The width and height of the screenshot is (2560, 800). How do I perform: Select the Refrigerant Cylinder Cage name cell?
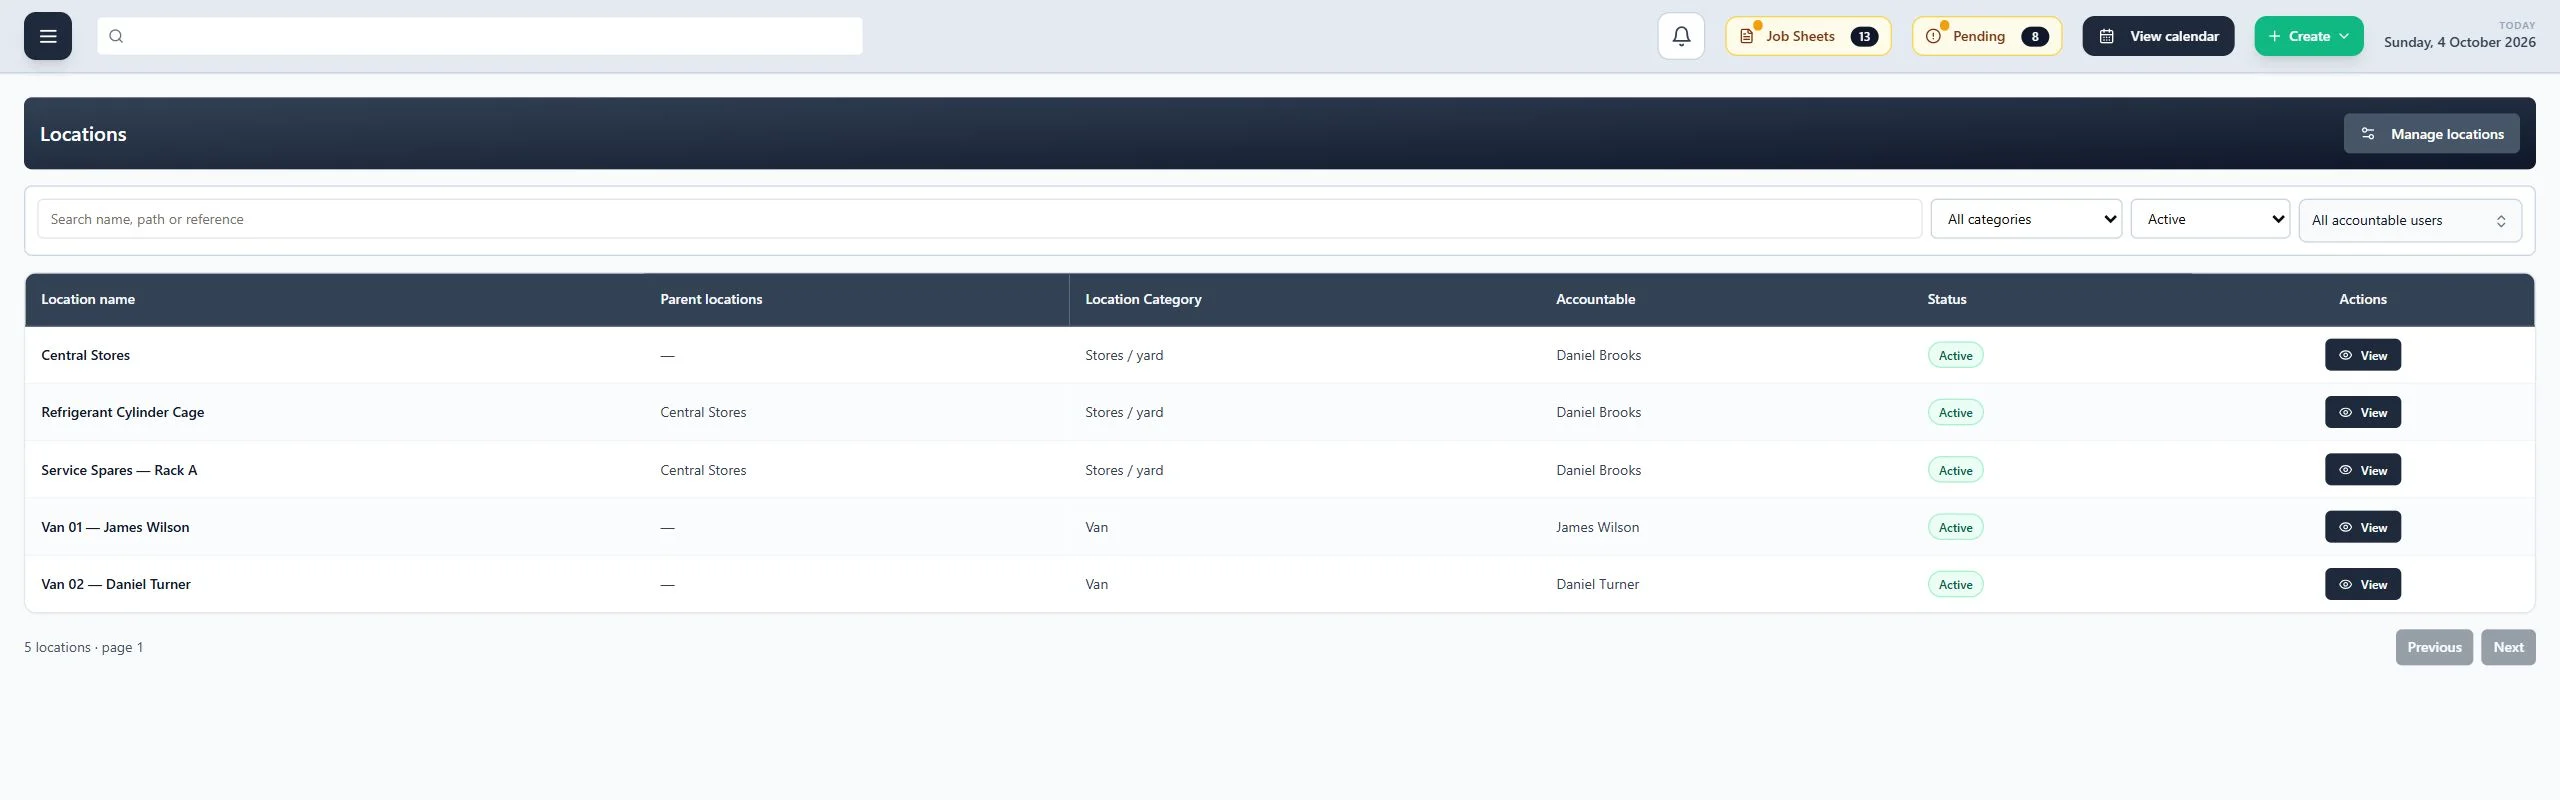[x=123, y=412]
